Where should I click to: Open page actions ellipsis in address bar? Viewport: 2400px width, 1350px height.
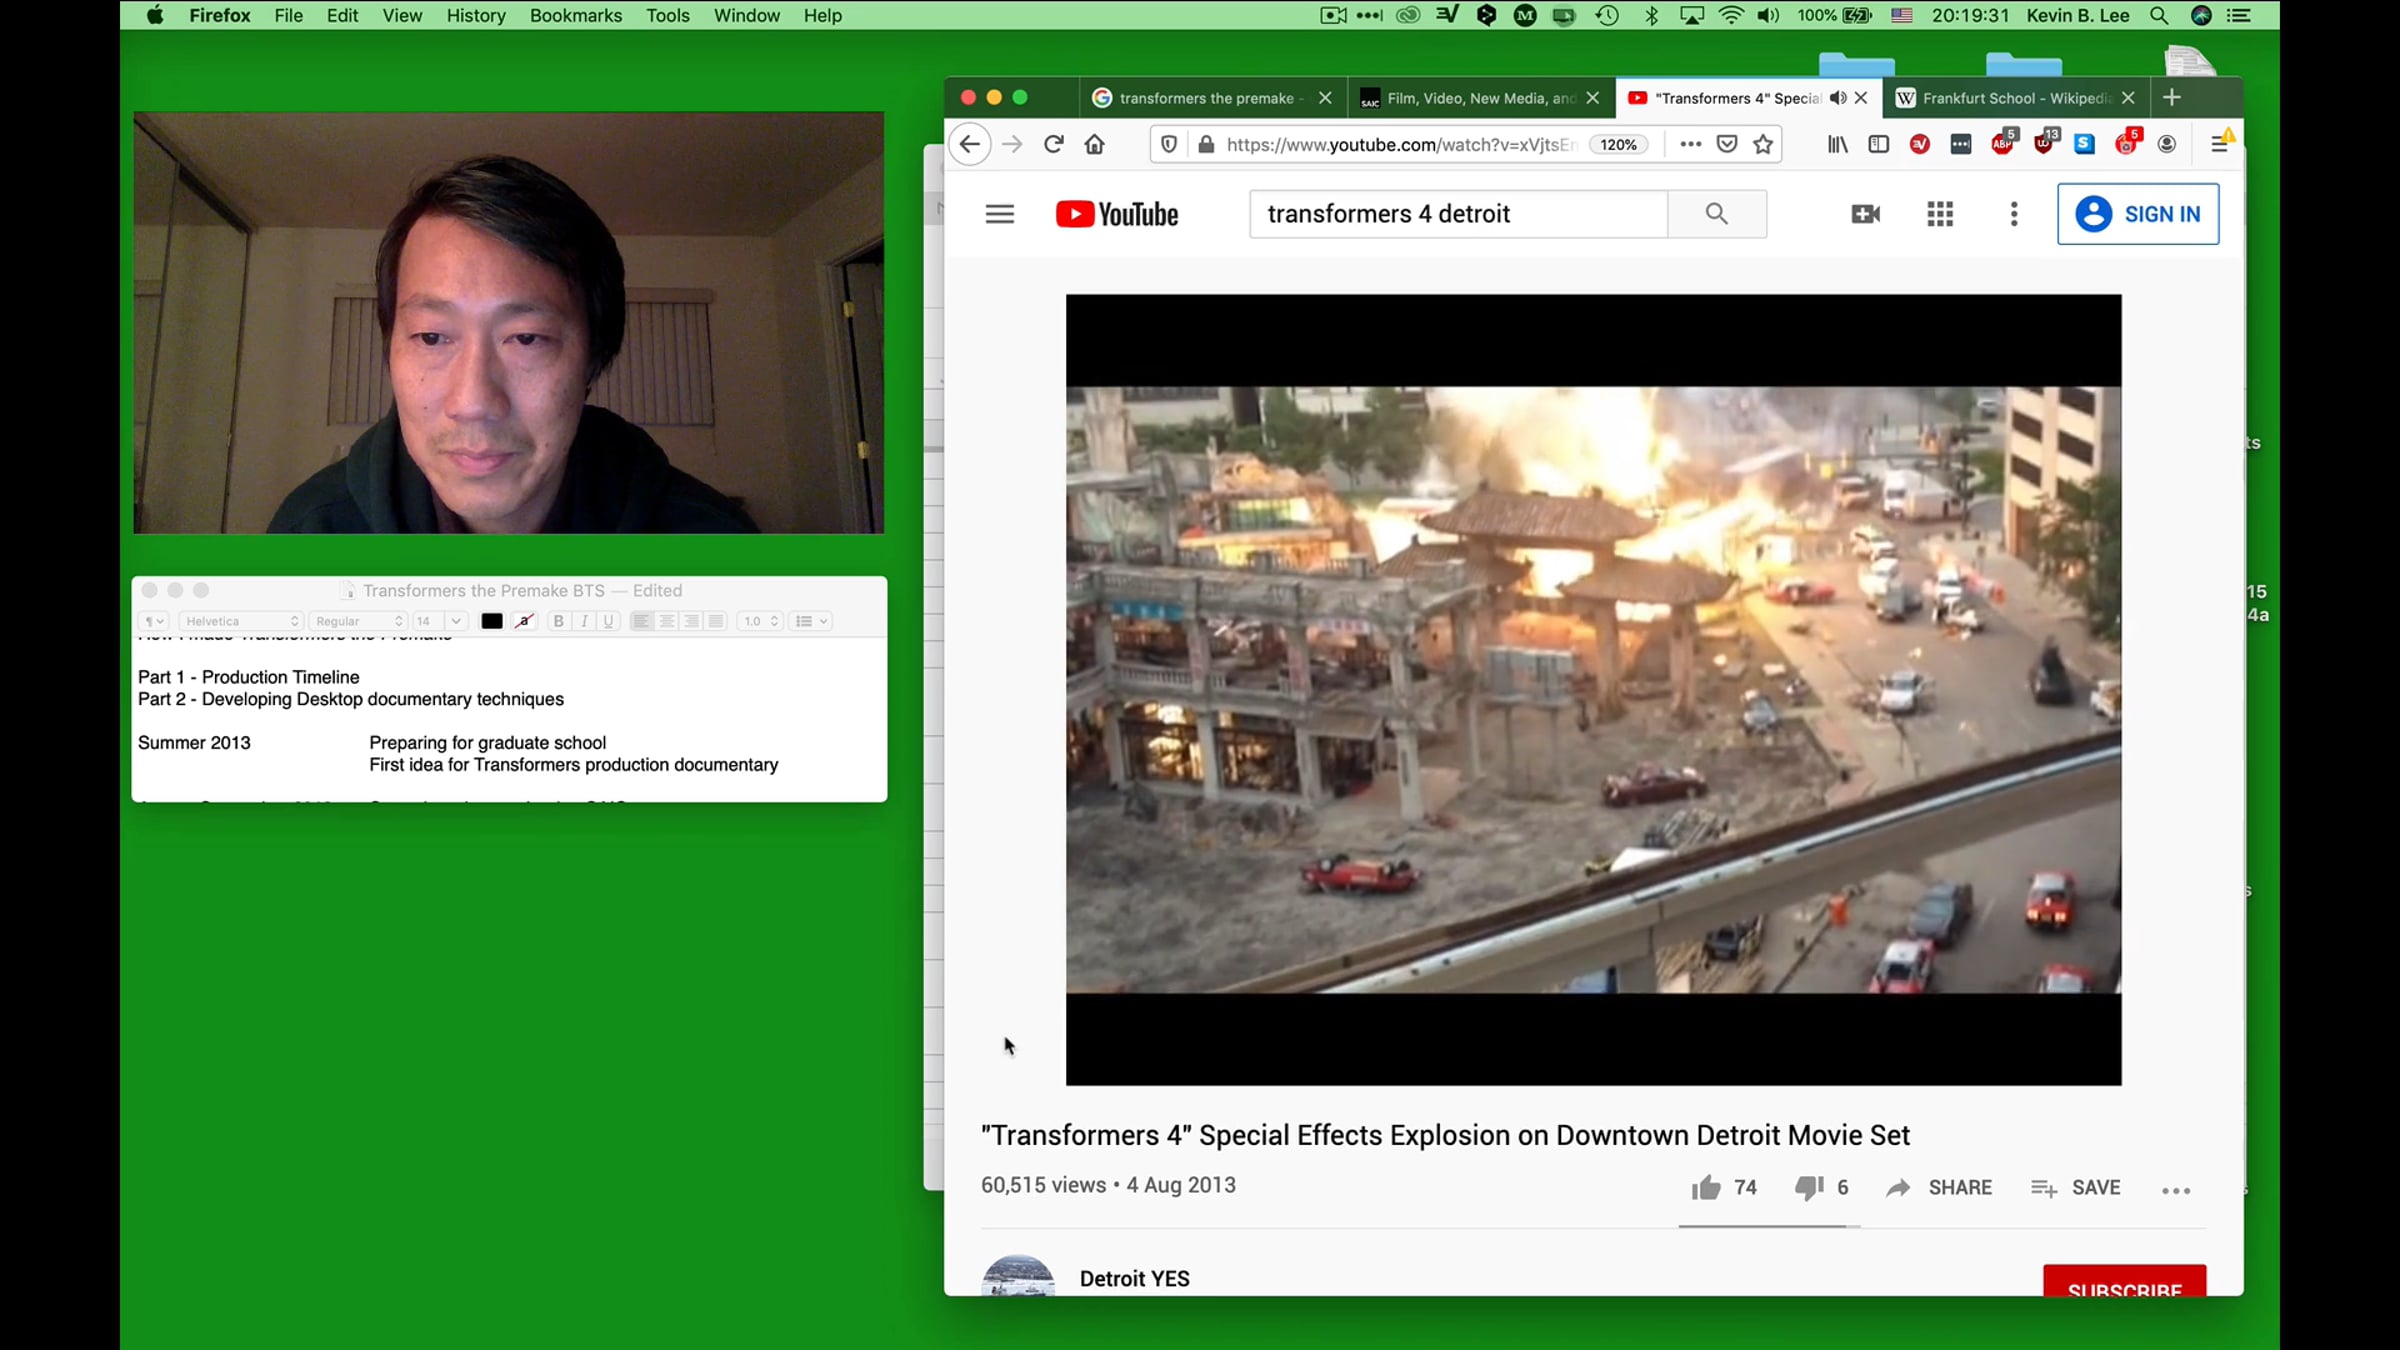[1690, 144]
